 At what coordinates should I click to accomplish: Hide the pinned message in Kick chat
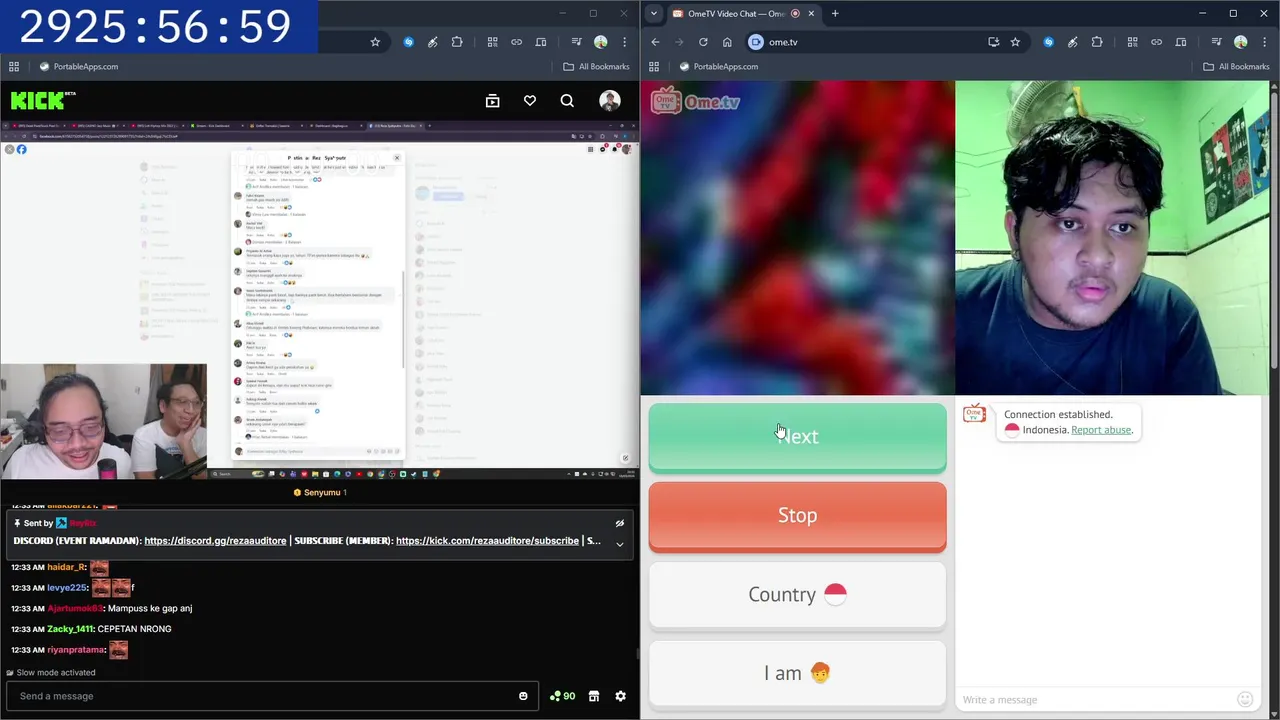tap(620, 523)
